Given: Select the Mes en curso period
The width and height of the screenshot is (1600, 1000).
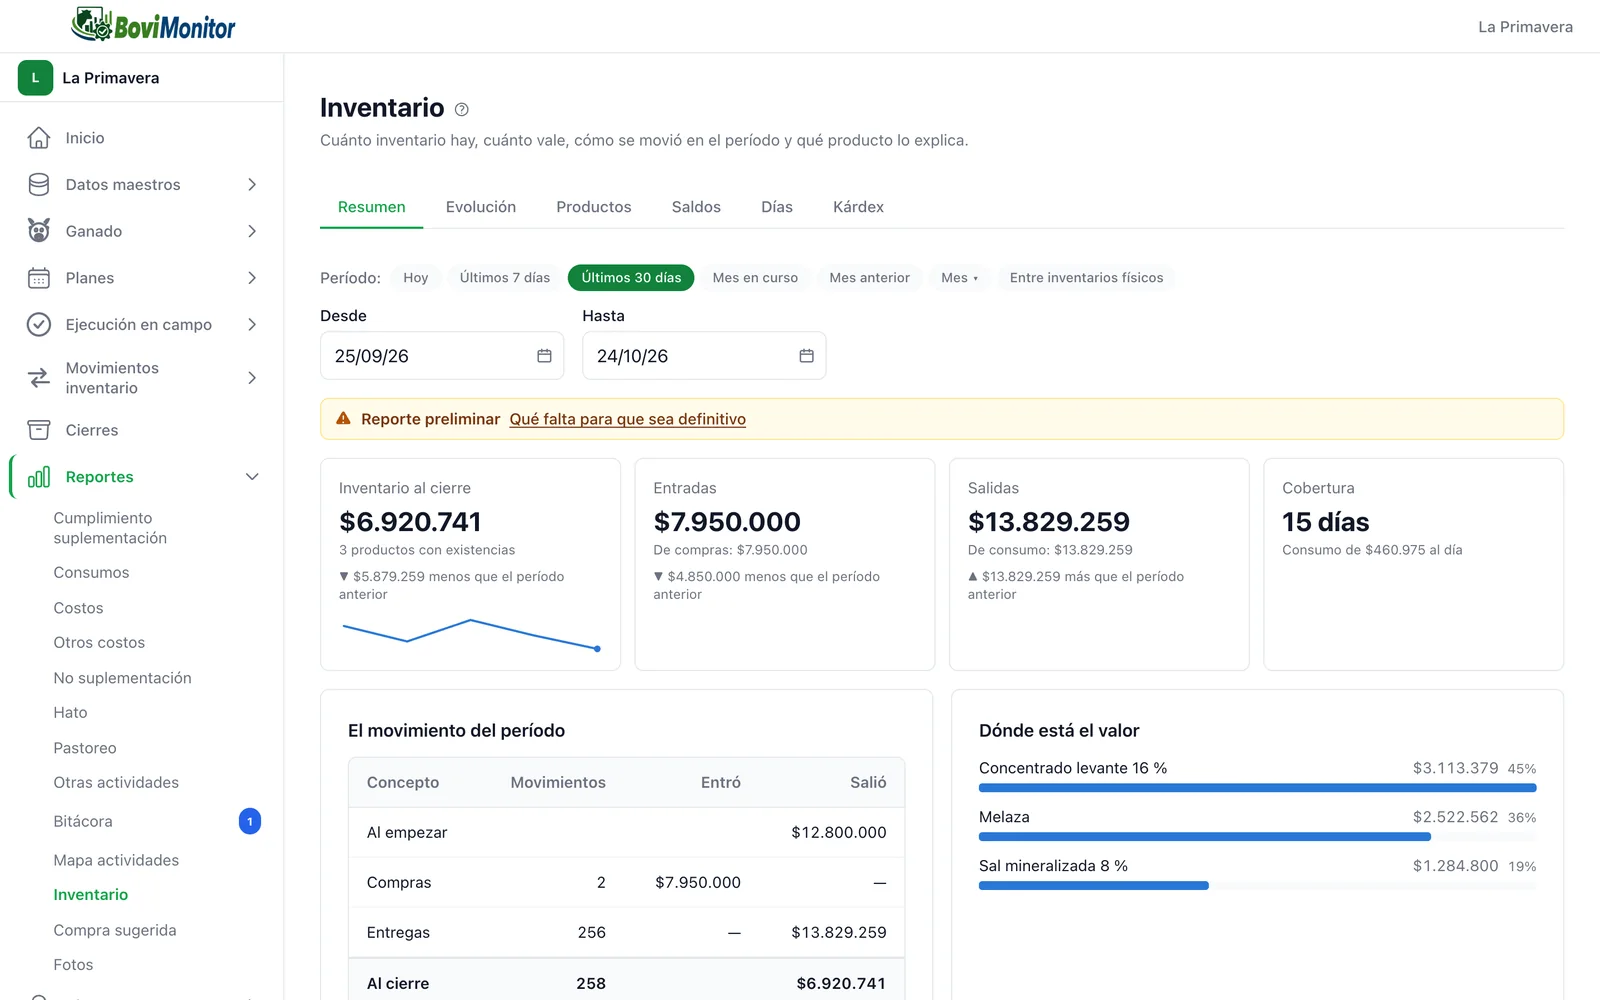Looking at the screenshot, I should pyautogui.click(x=755, y=278).
